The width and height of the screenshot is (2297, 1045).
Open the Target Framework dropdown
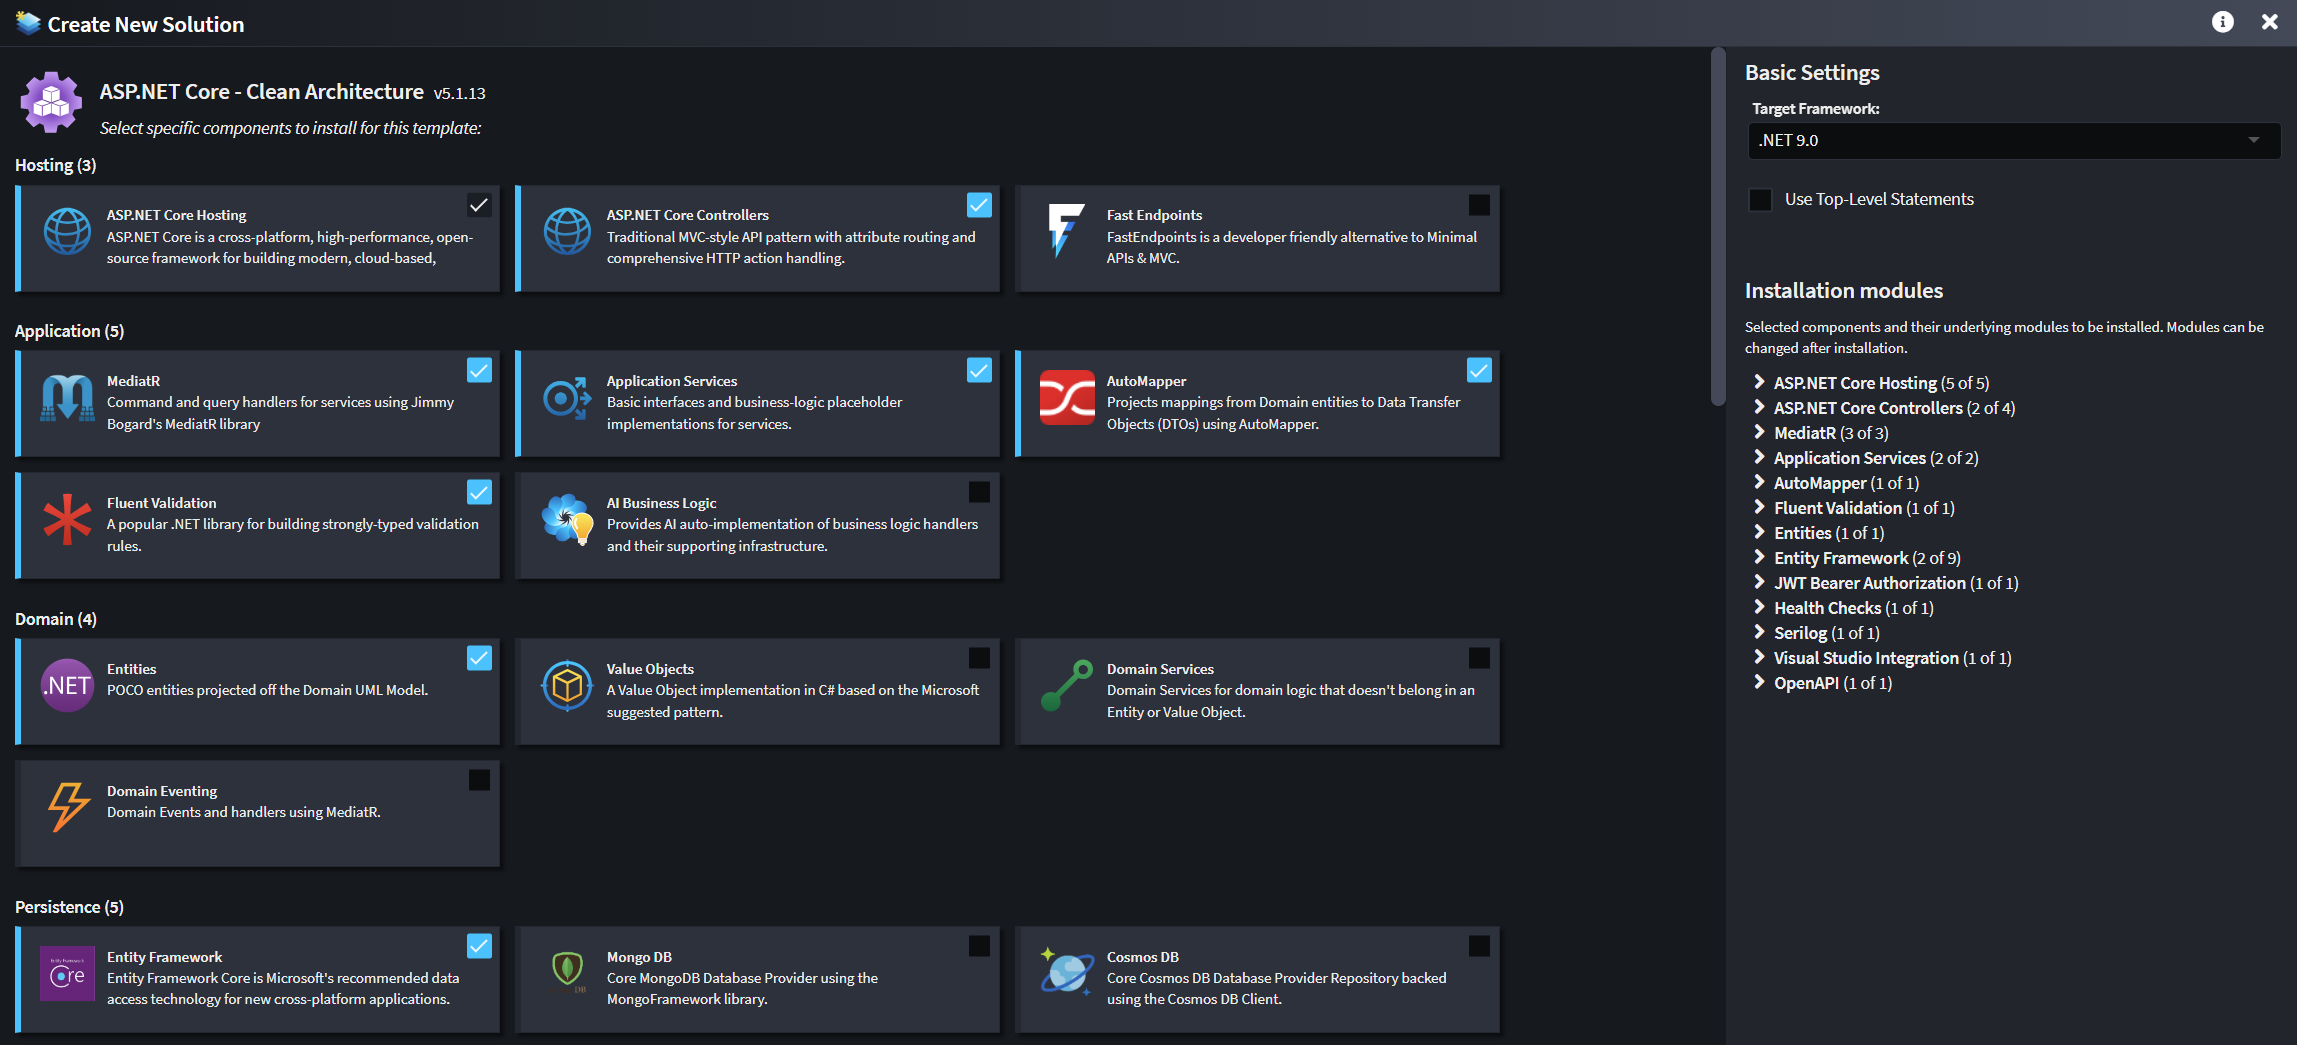2013,141
